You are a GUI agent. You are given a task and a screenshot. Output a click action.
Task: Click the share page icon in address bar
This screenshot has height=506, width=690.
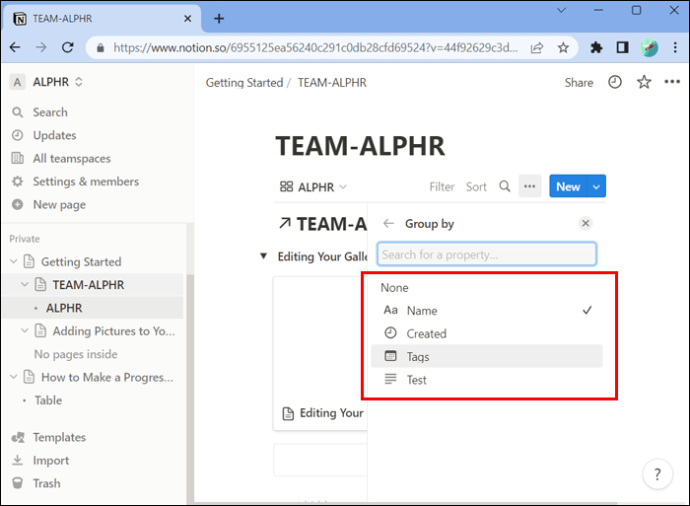[x=537, y=48]
